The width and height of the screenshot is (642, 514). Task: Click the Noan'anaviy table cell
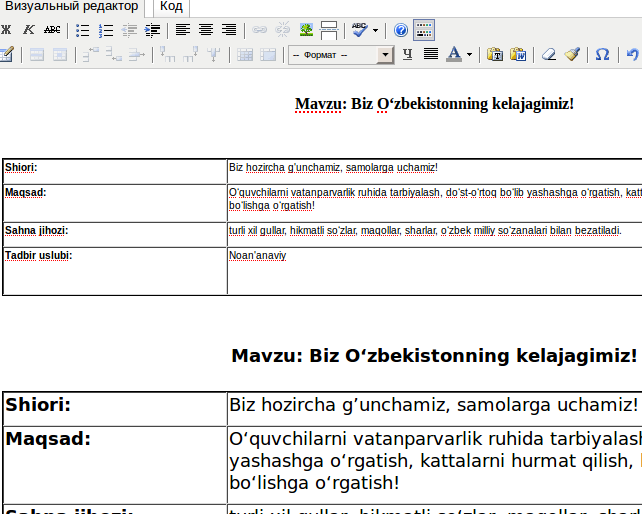[435, 271]
